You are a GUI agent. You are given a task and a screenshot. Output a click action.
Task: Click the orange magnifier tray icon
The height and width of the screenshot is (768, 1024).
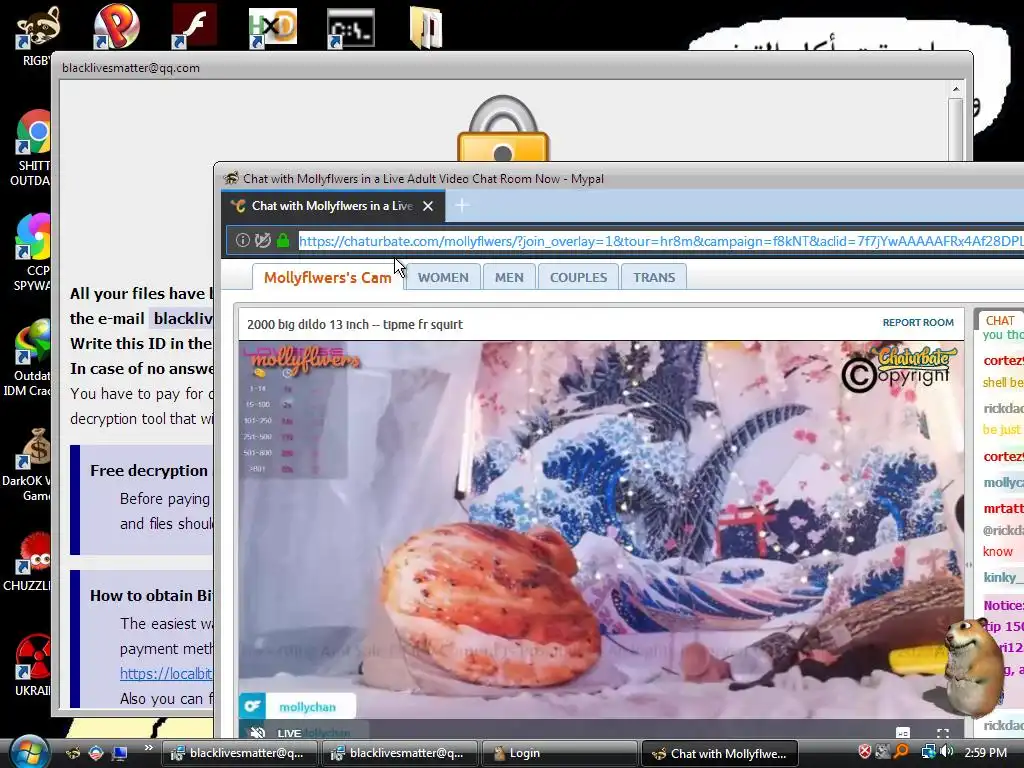901,752
